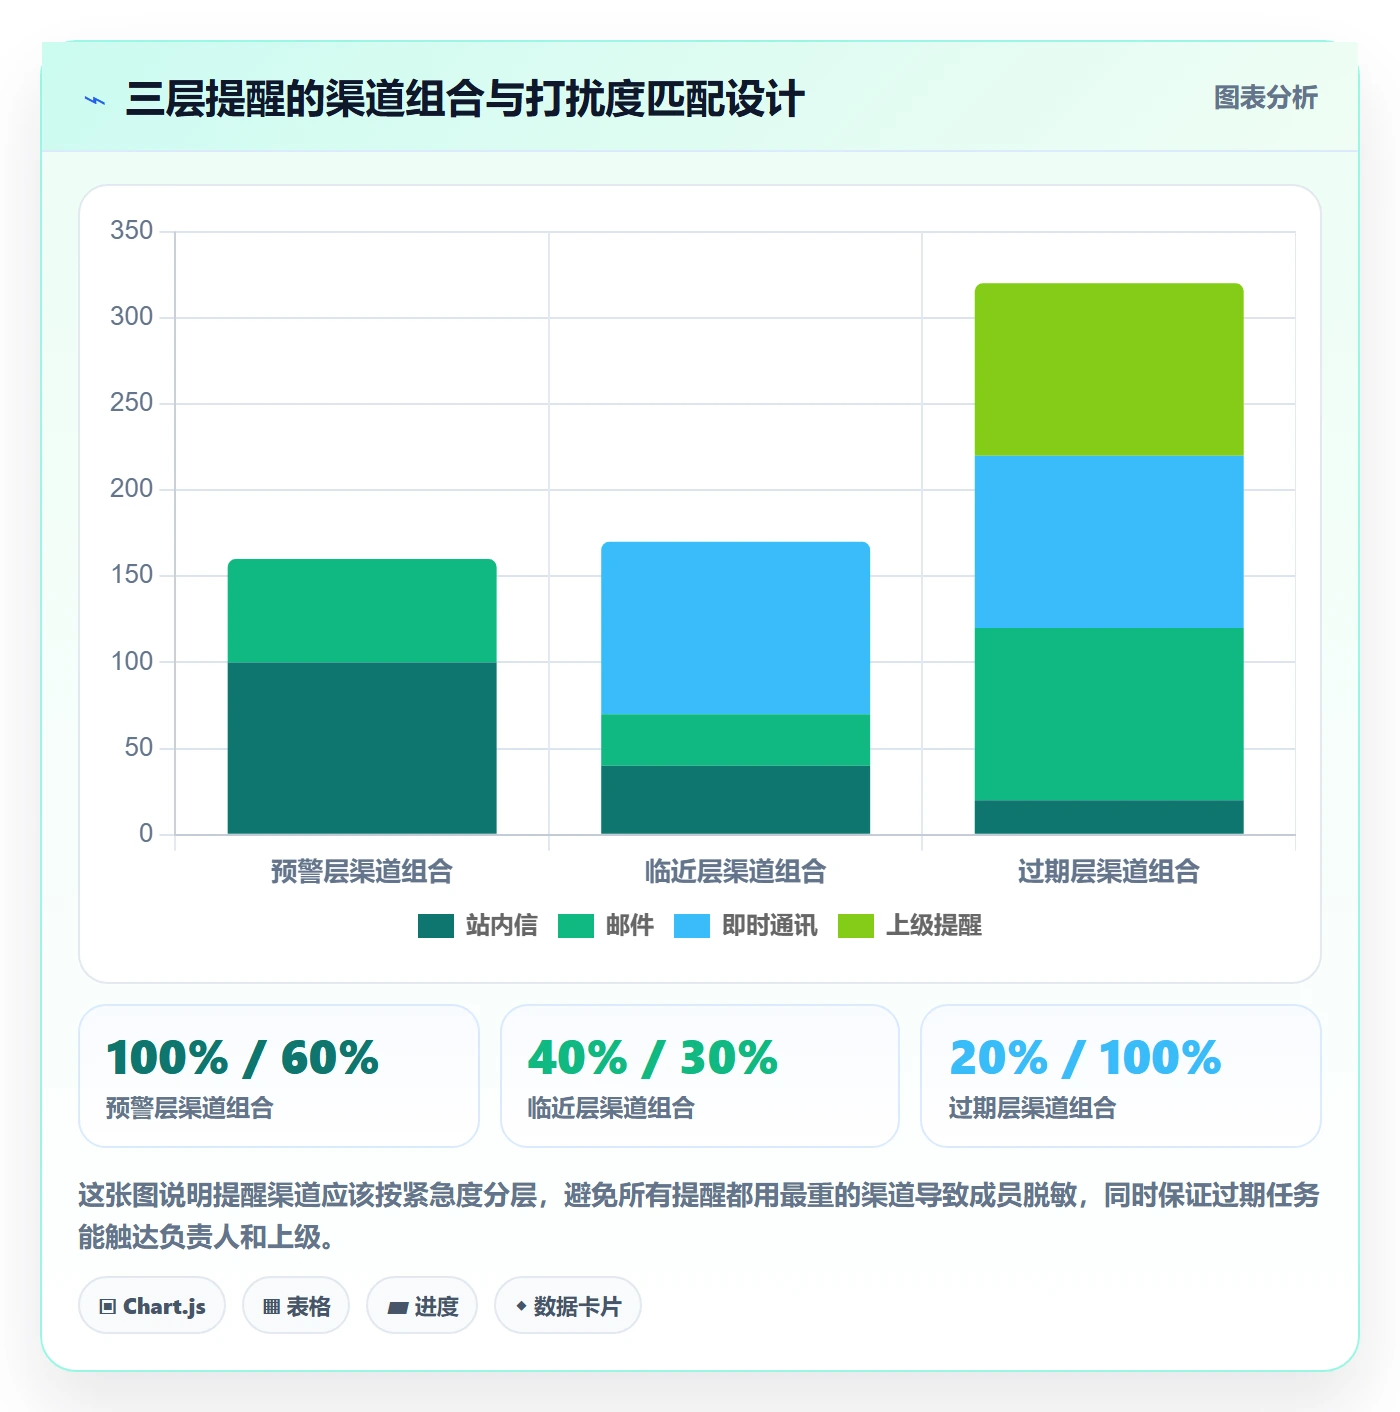Click the 站内信 segment in 预警层 bar
This screenshot has width=1400, height=1412.
pos(362,748)
